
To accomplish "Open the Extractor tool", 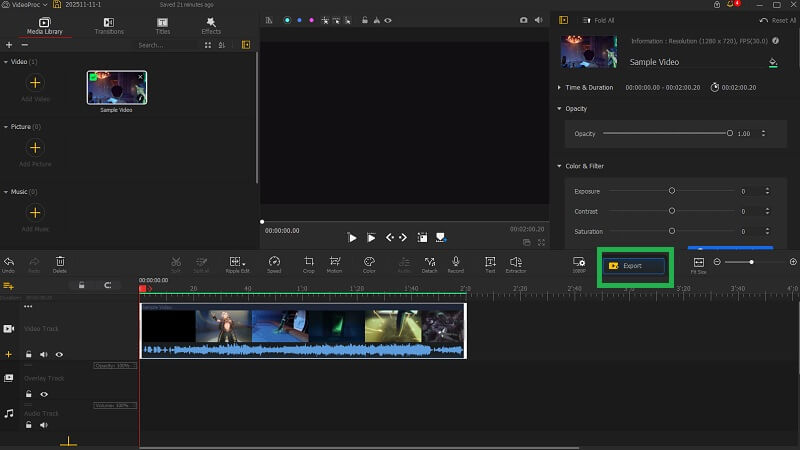I will (516, 263).
